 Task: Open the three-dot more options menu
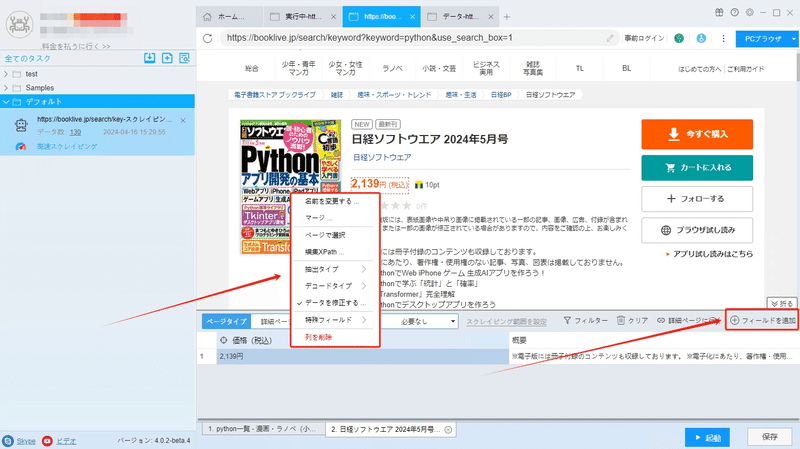click(x=723, y=38)
